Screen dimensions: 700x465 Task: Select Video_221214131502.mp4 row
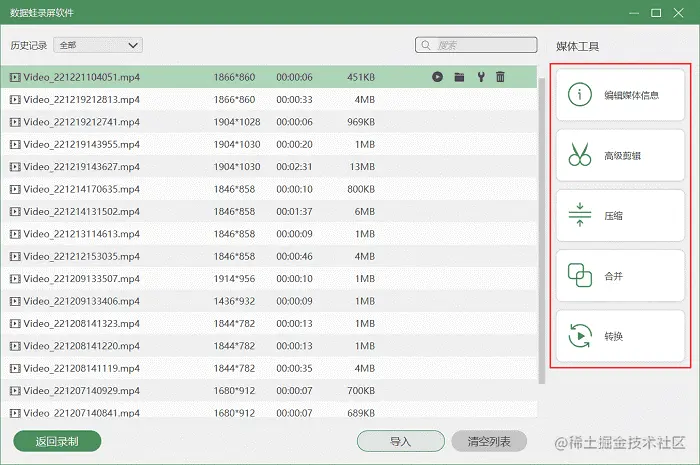pos(269,212)
